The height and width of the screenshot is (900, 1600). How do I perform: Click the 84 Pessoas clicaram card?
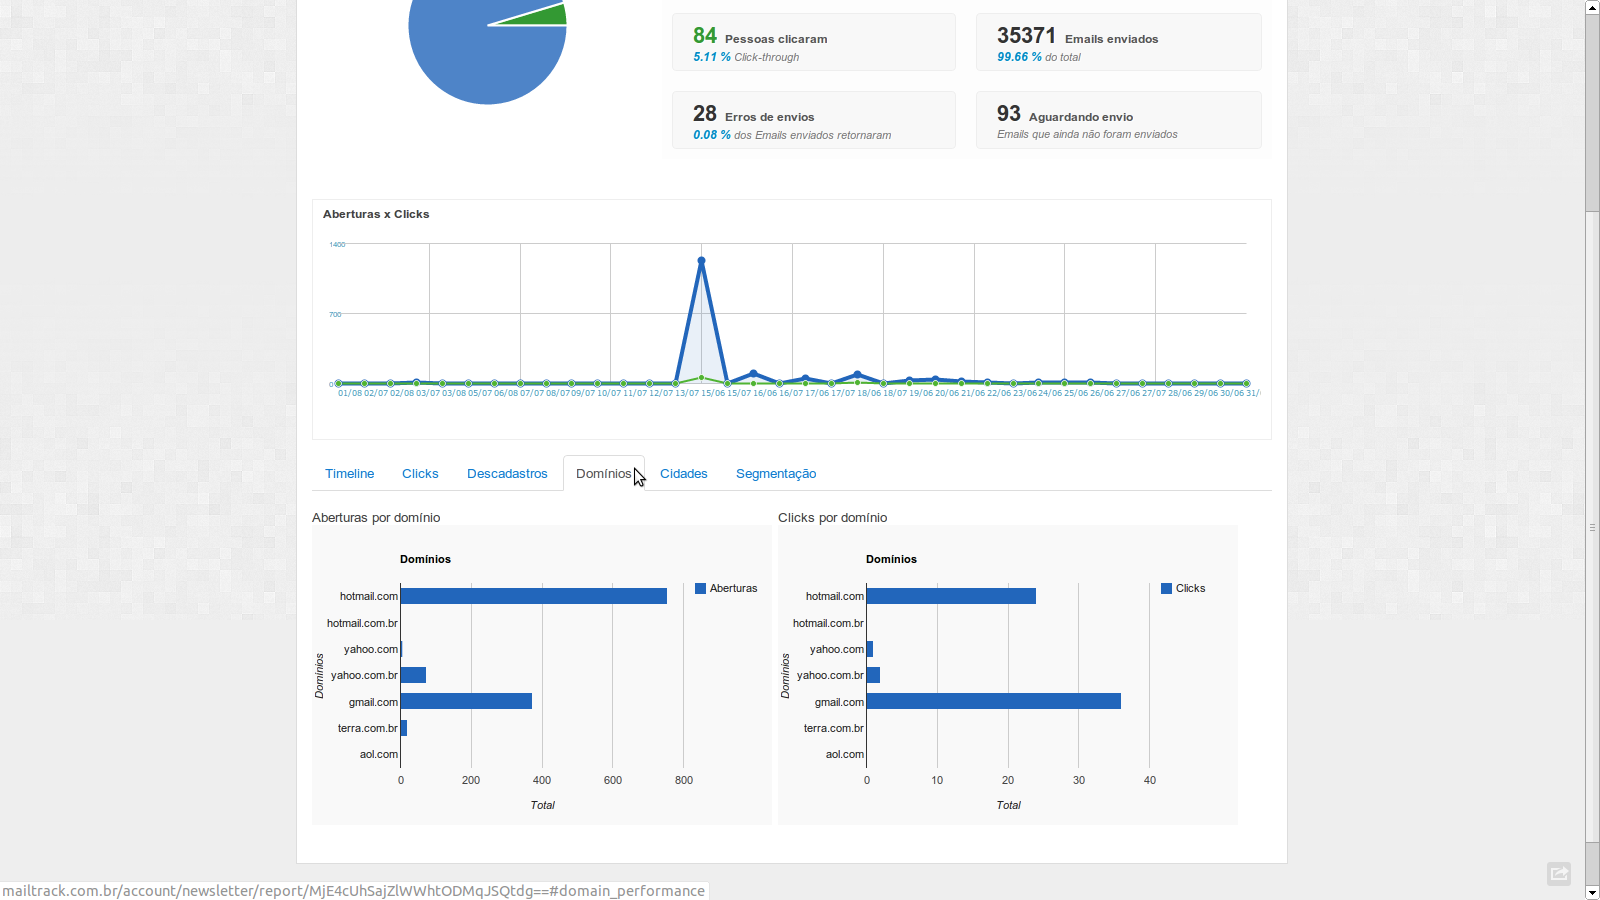click(x=813, y=41)
